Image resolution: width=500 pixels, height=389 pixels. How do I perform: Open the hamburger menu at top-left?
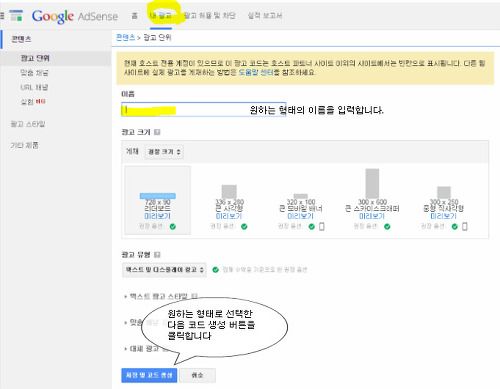point(2,15)
